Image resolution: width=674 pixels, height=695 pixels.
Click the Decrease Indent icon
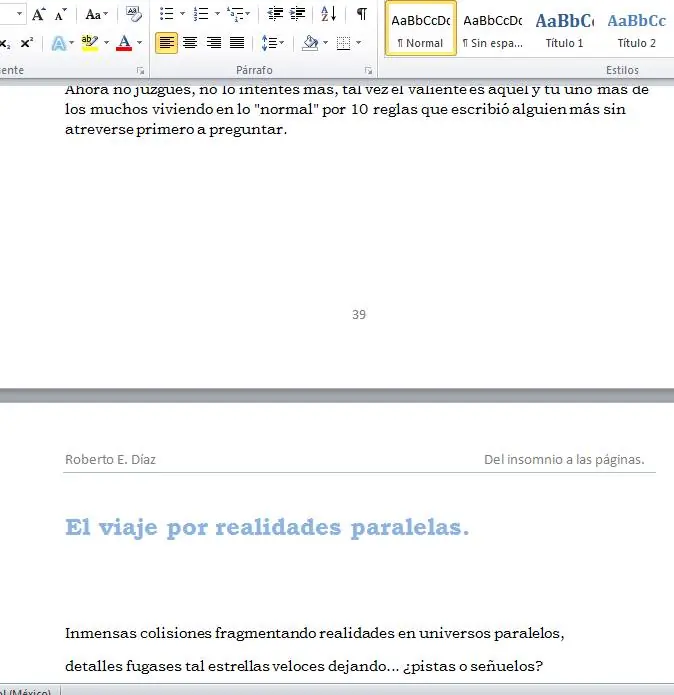(275, 14)
